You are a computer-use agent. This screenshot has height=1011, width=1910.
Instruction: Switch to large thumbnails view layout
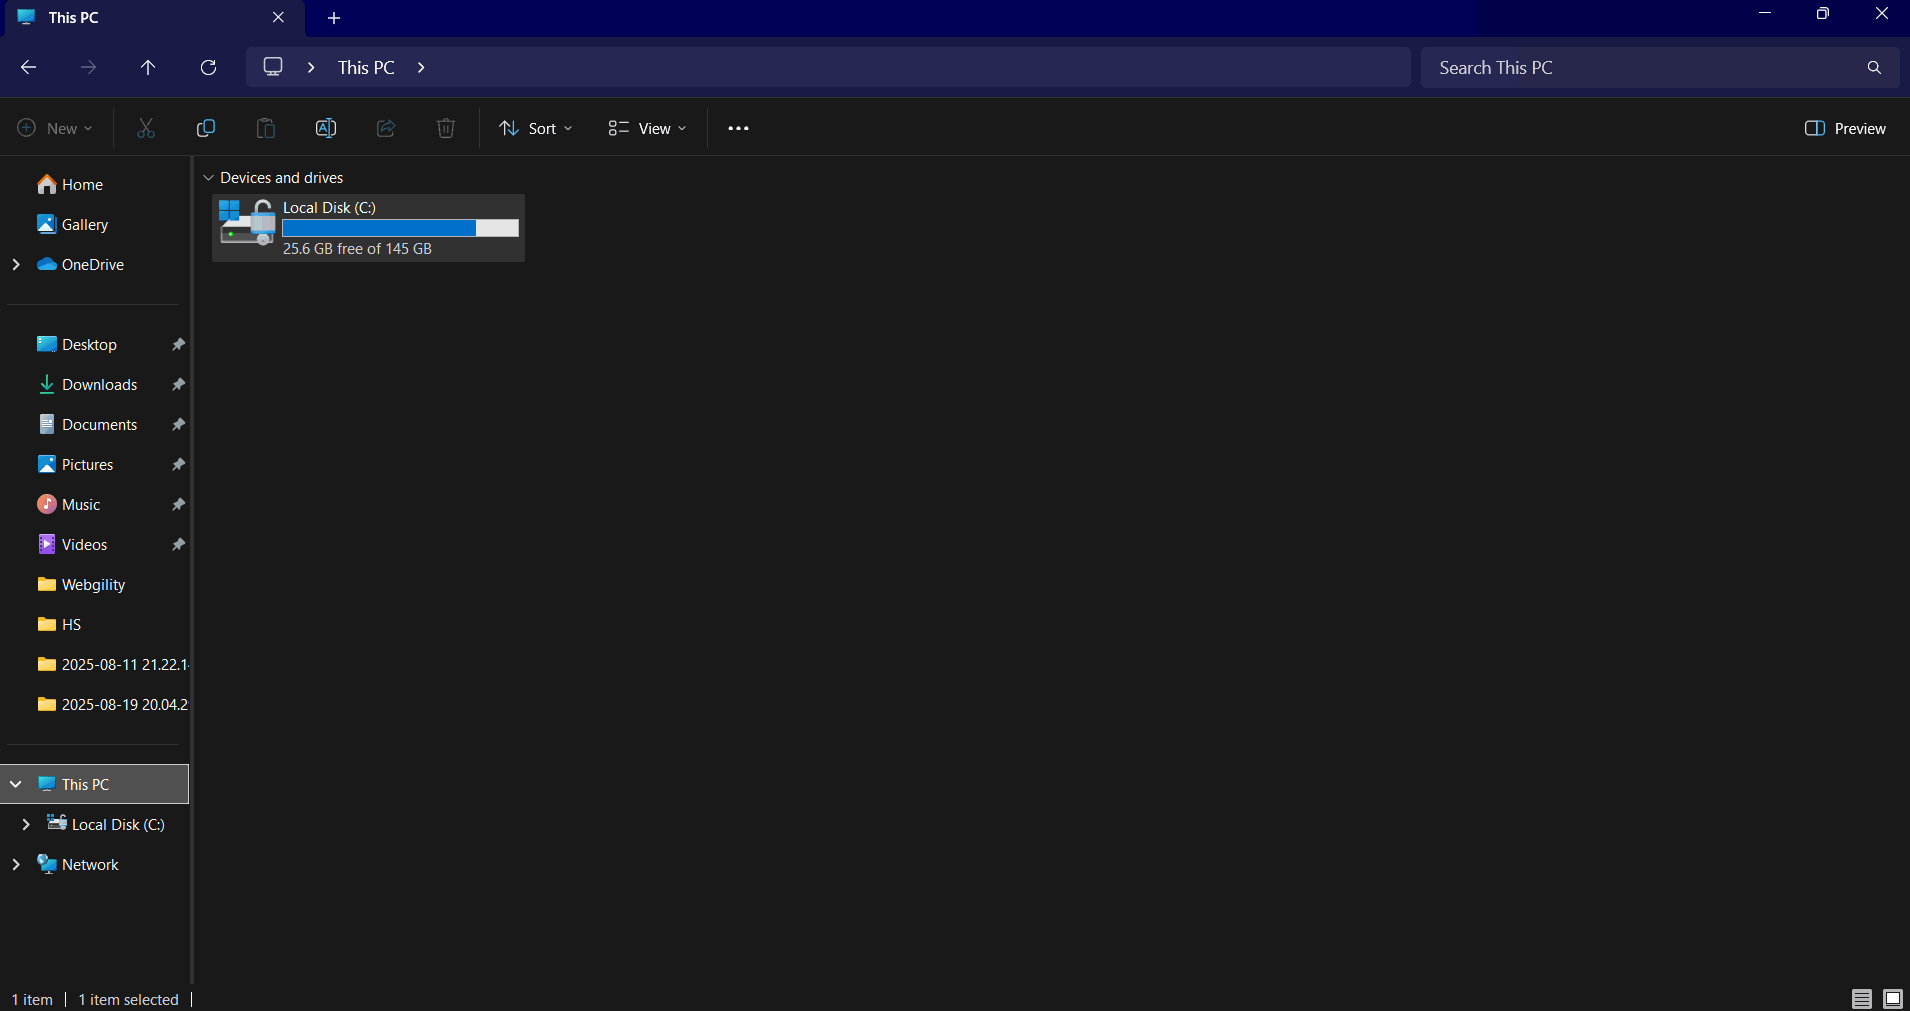[x=1893, y=998]
